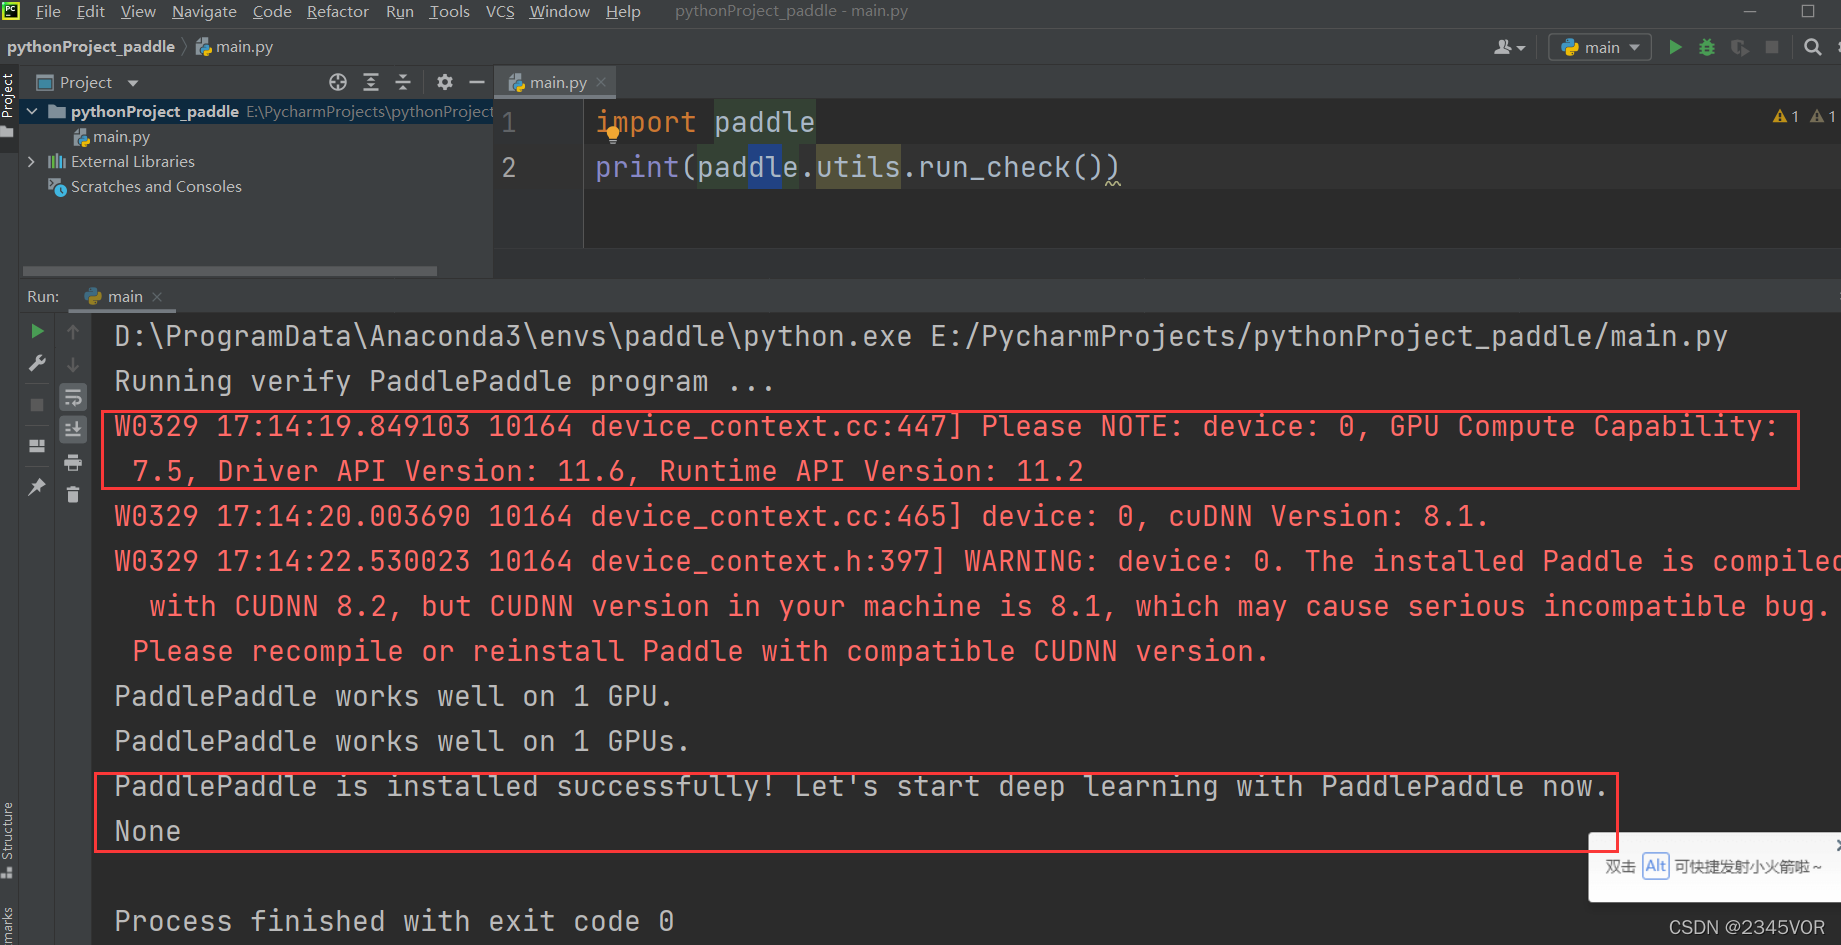This screenshot has width=1841, height=945.
Task: Clear console output with trash icon
Action: coord(73,495)
